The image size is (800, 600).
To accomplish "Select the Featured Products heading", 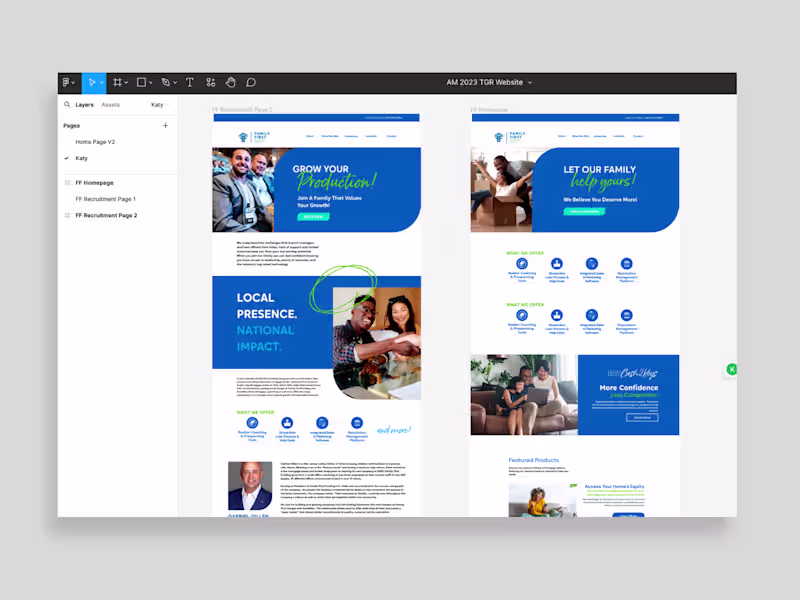I will pyautogui.click(x=534, y=460).
